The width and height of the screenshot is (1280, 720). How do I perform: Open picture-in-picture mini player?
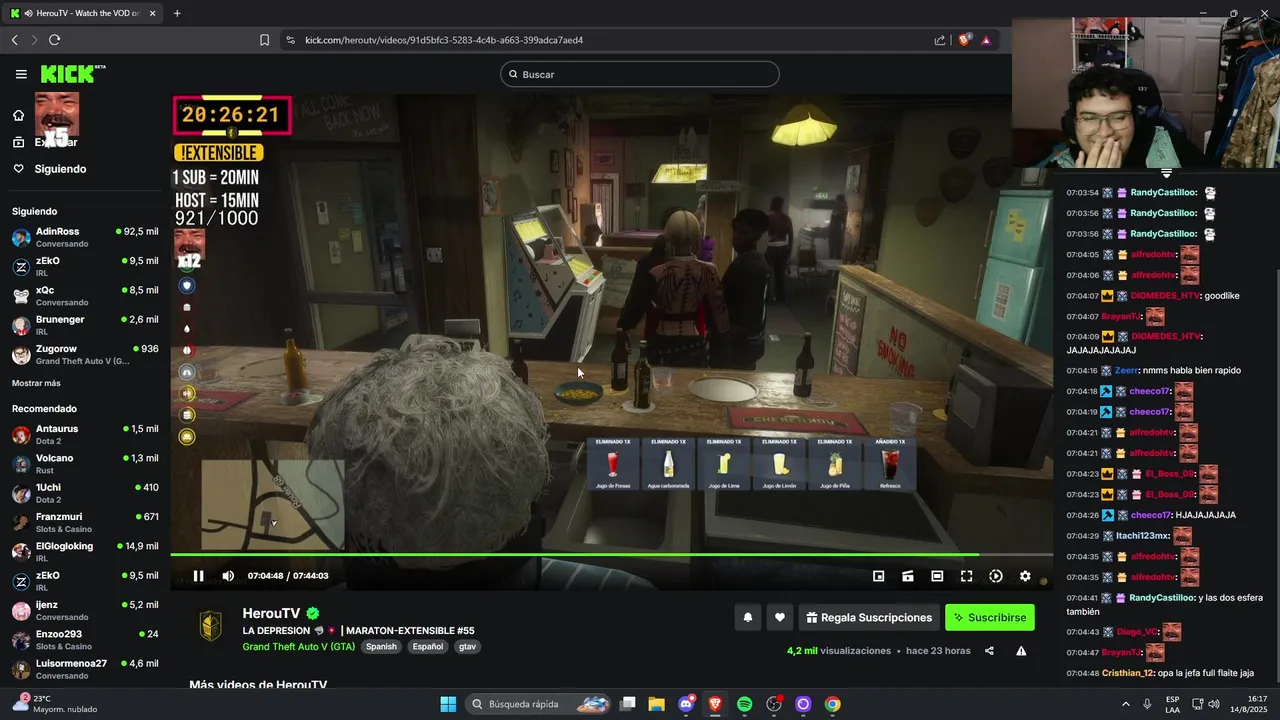click(x=878, y=576)
